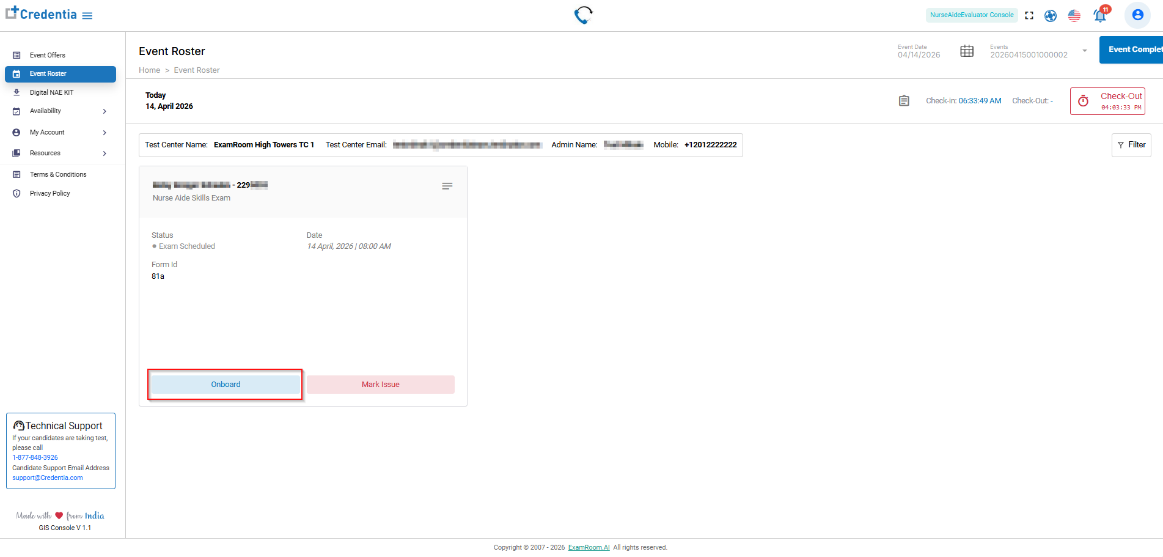Open Digital NAE KIT menu item

click(51, 93)
